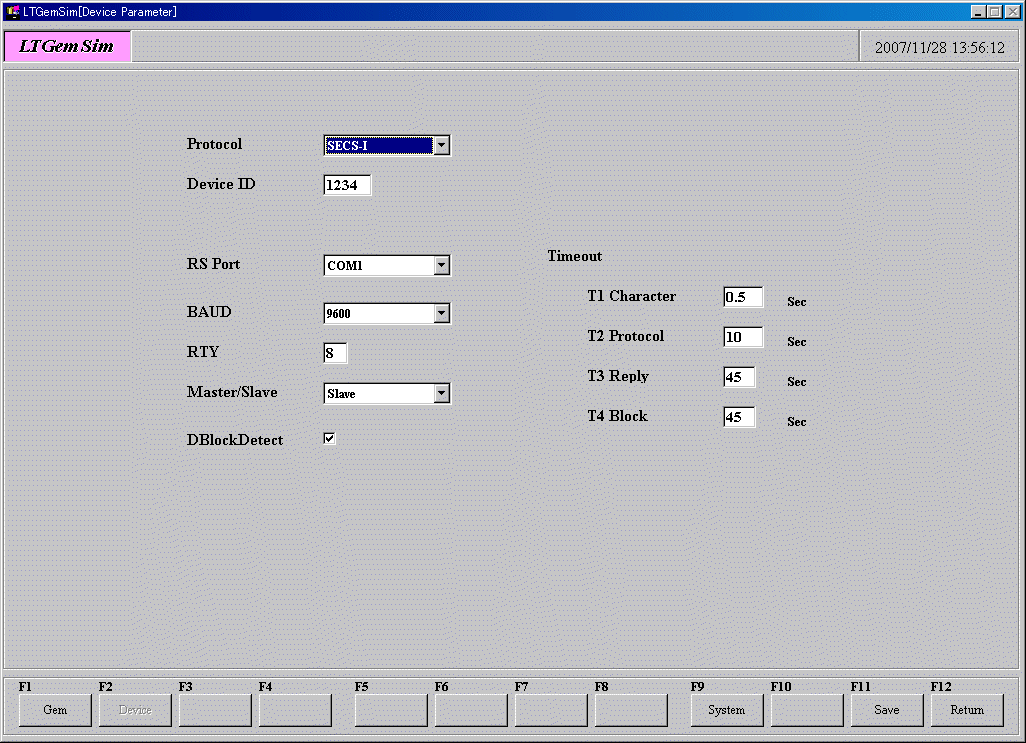Click the Device ID input field
This screenshot has width=1026, height=743.
[x=347, y=185]
